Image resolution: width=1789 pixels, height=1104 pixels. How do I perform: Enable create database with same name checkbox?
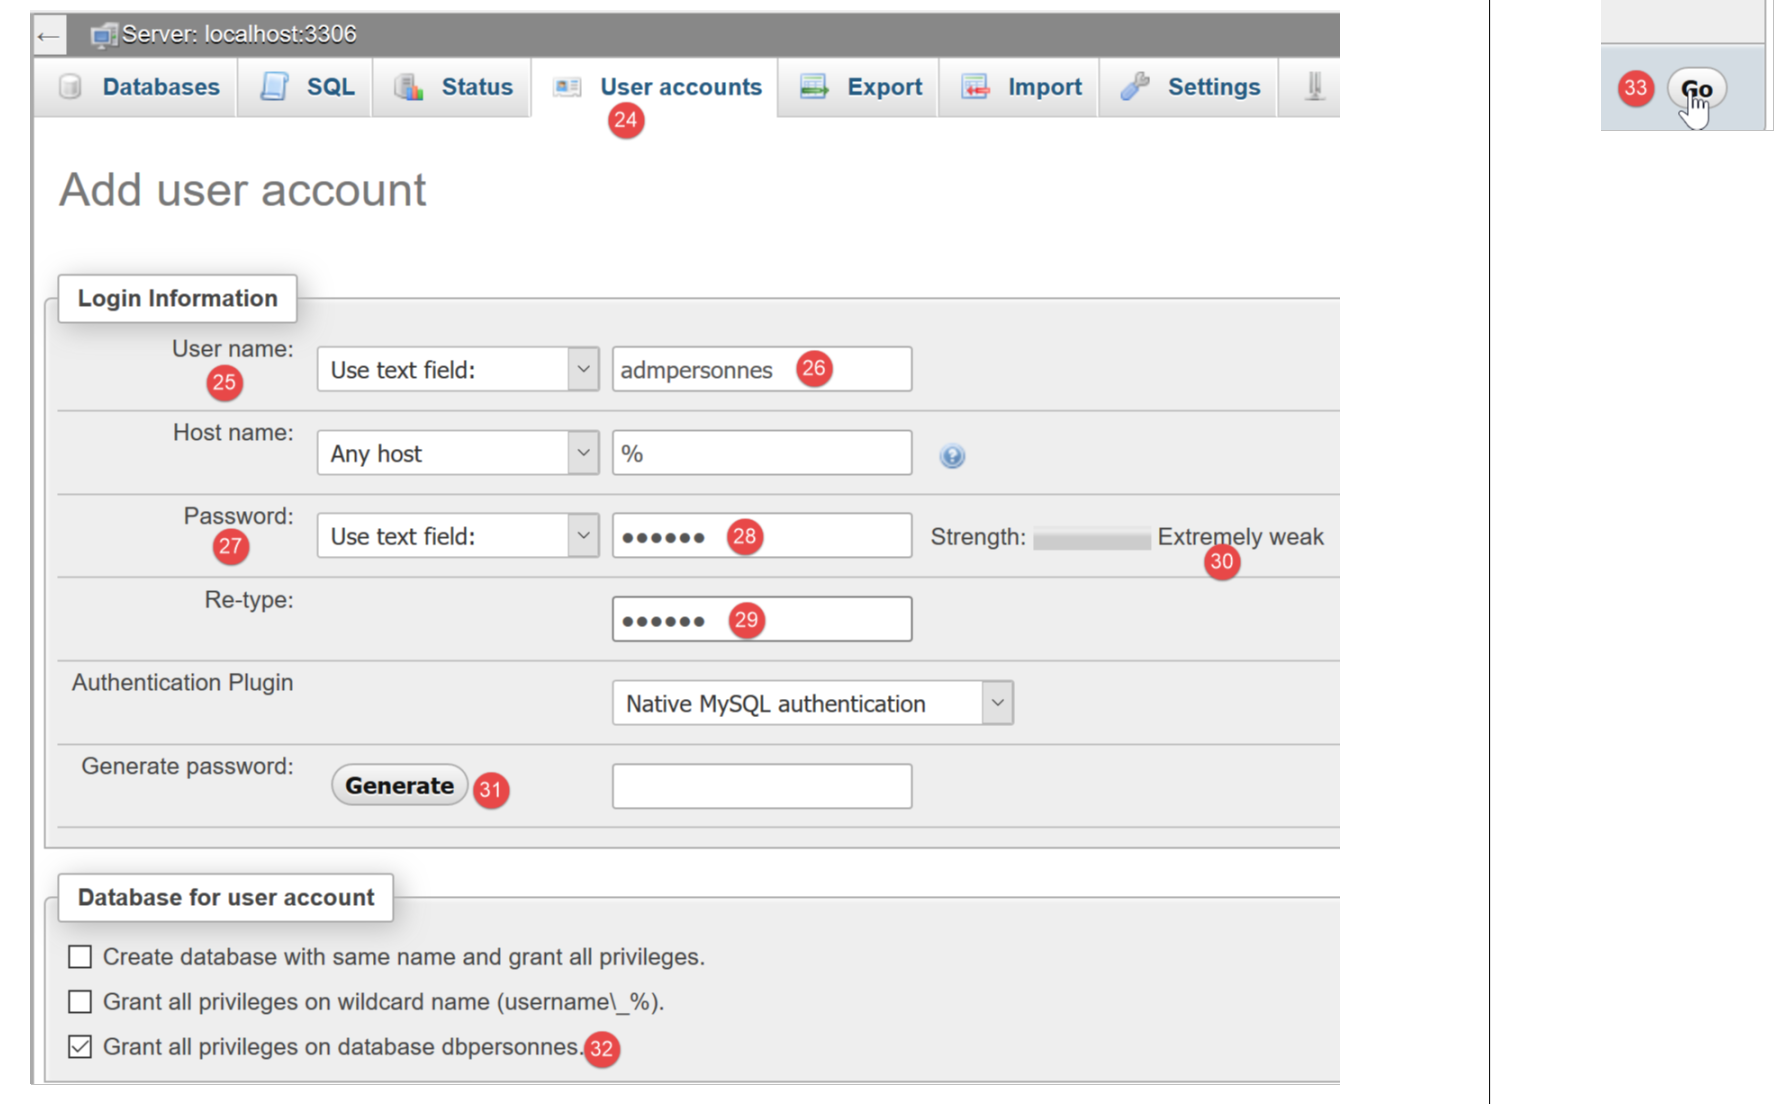pyautogui.click(x=80, y=957)
